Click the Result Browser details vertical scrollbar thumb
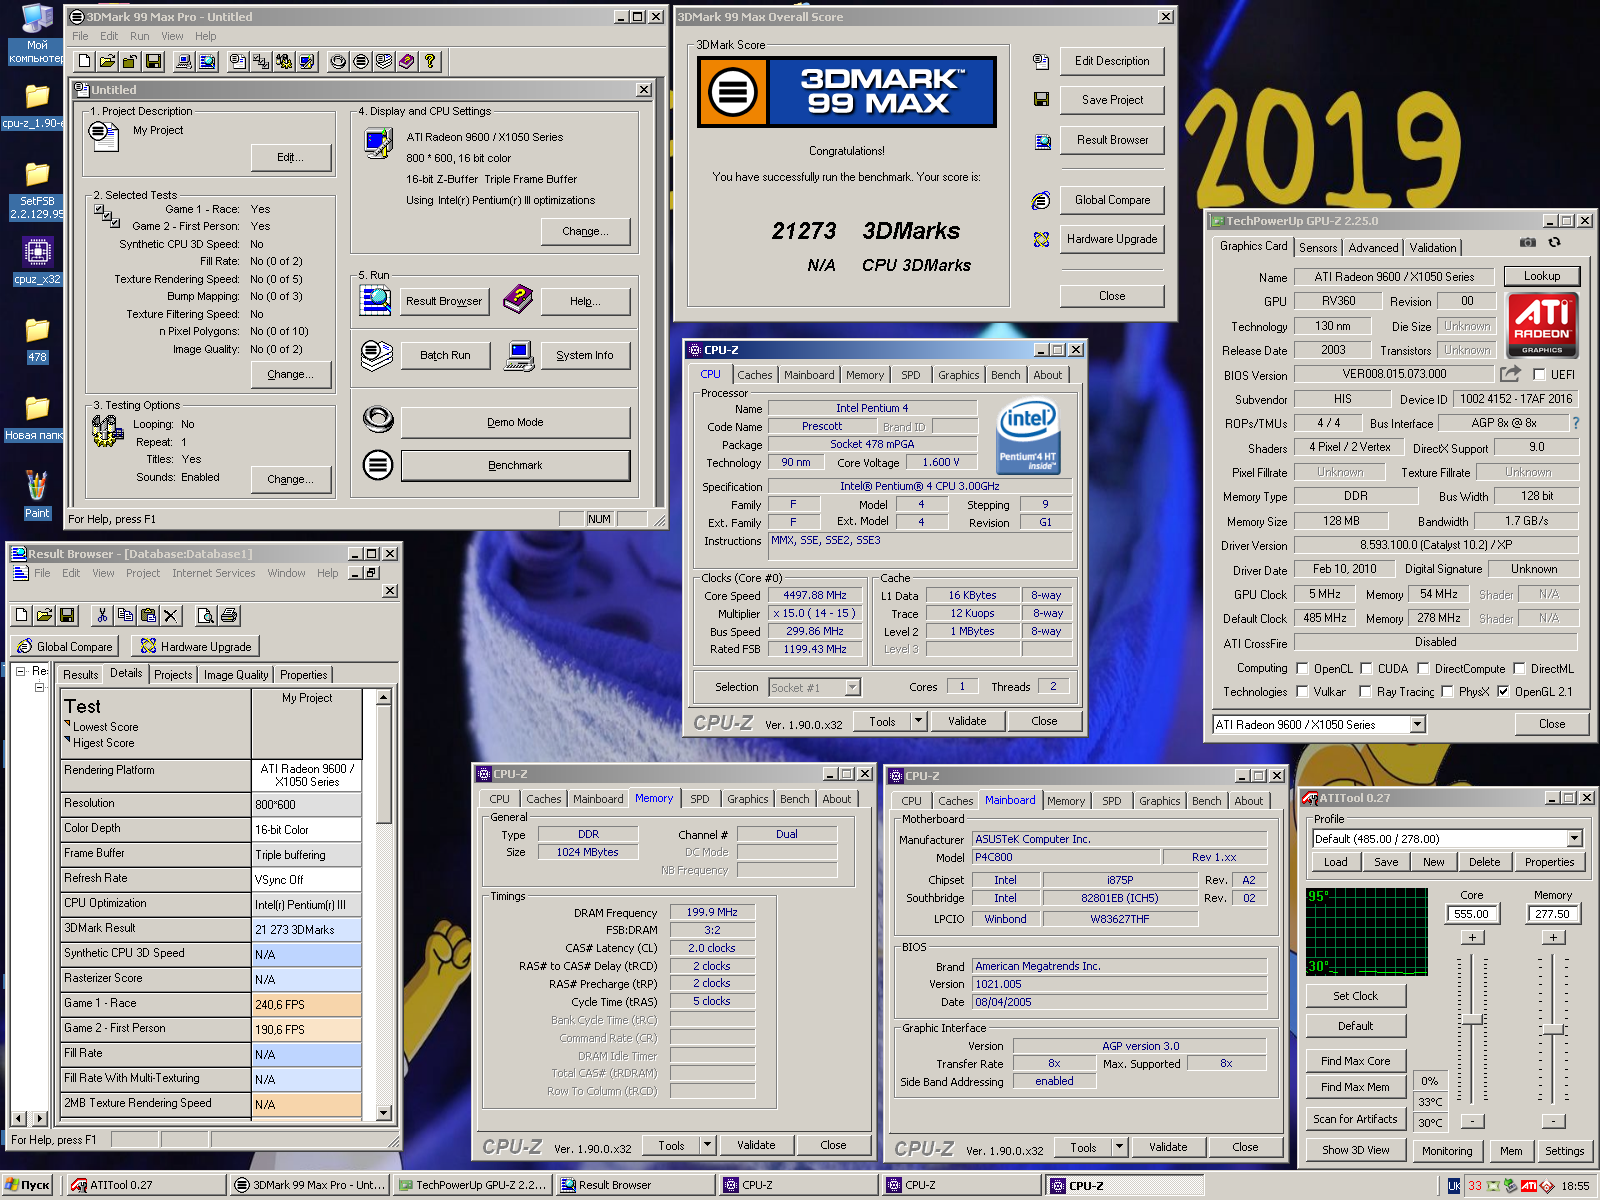The image size is (1600, 1200). point(383,763)
